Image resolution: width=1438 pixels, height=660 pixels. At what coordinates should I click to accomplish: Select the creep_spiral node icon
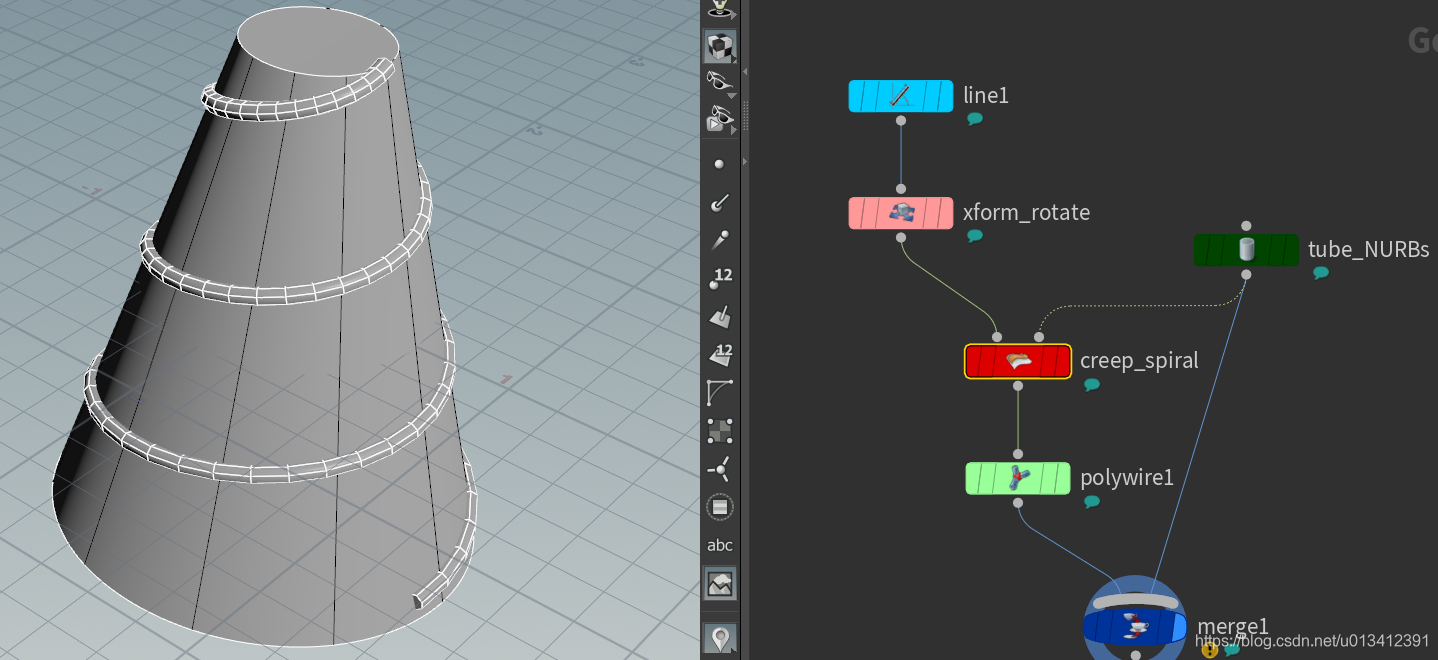[1018, 361]
